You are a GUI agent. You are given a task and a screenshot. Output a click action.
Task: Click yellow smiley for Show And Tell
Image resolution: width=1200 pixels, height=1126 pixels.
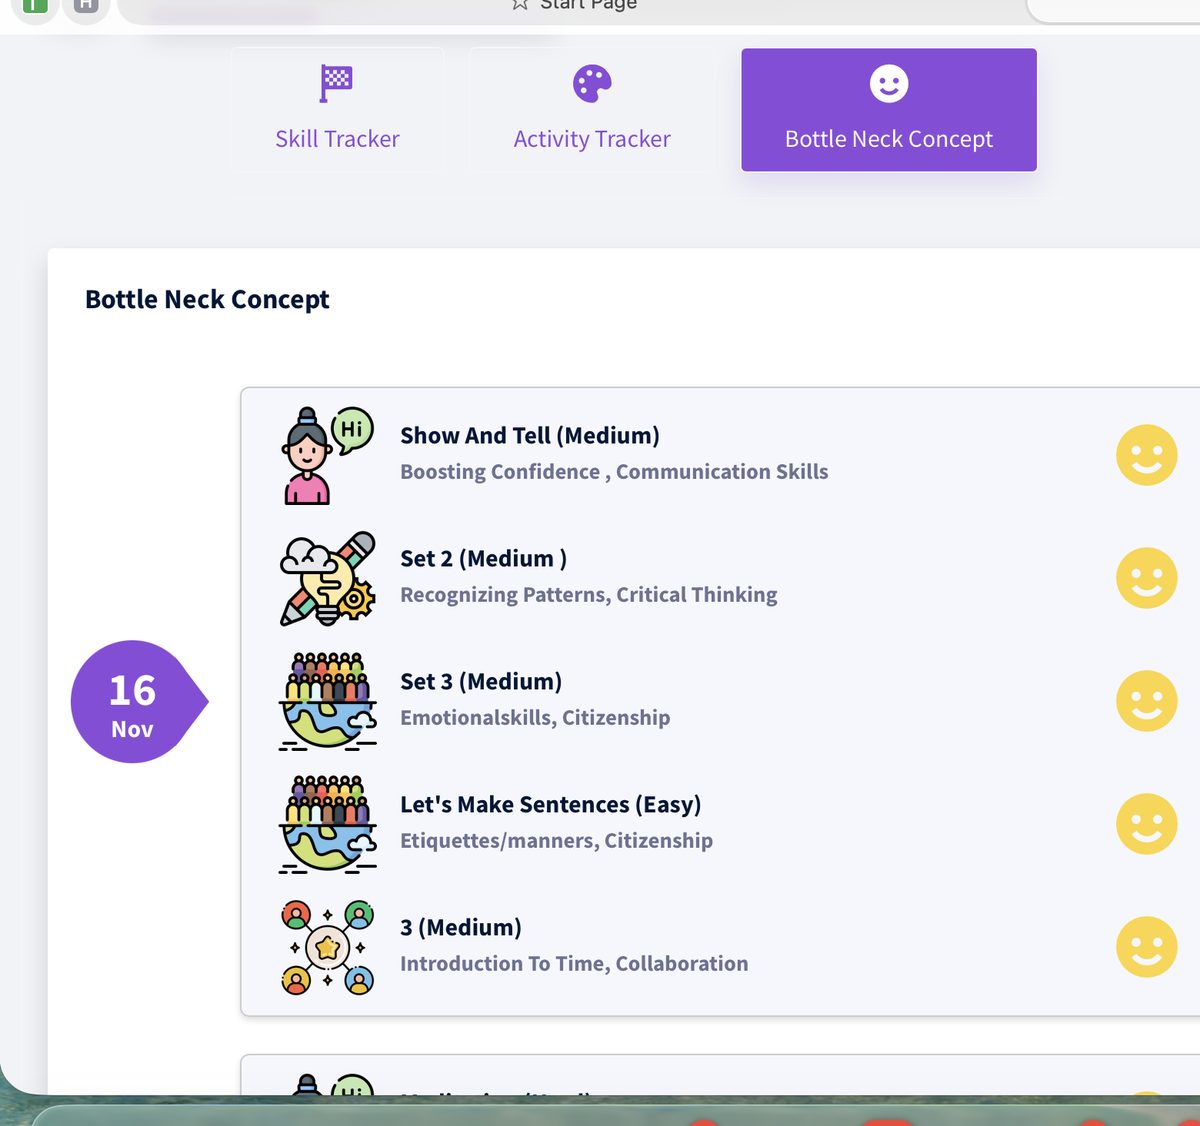[x=1146, y=455]
